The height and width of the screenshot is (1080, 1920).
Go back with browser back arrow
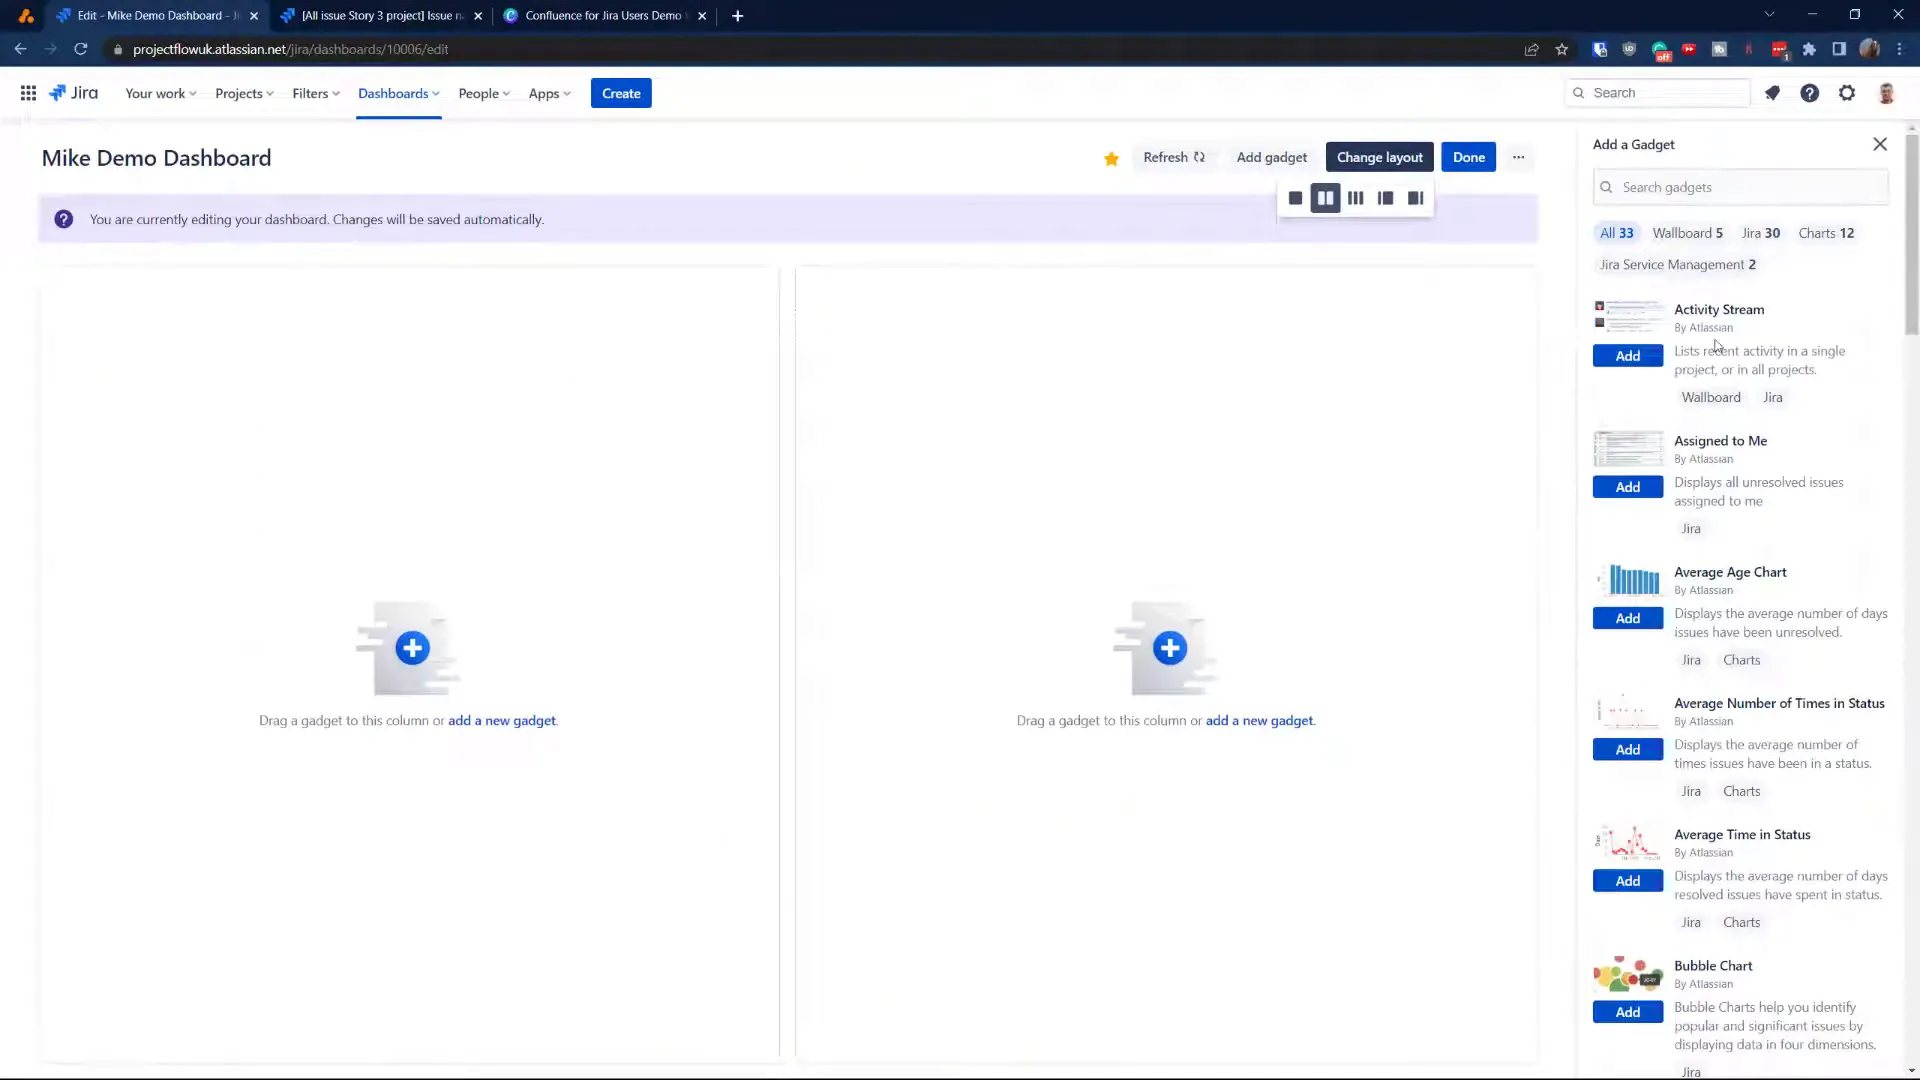20,49
